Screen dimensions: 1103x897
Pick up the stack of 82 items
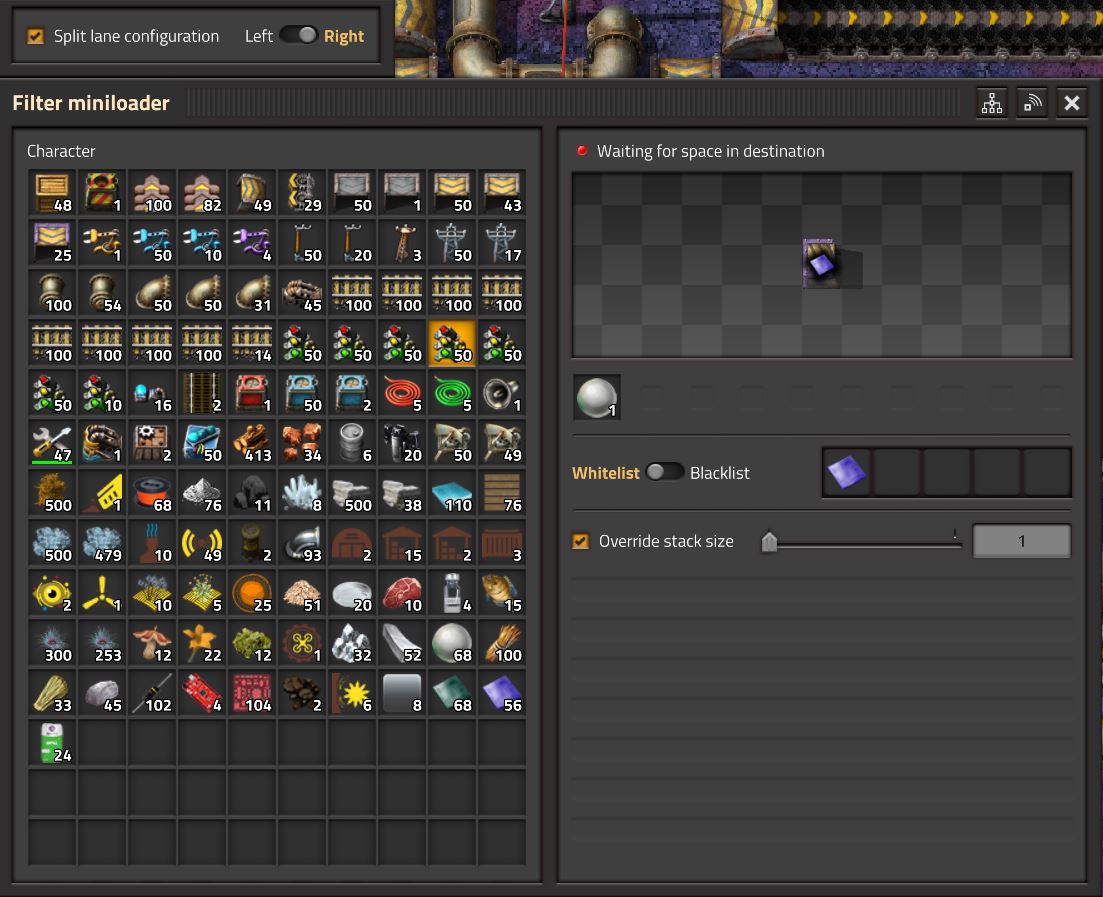click(202, 193)
